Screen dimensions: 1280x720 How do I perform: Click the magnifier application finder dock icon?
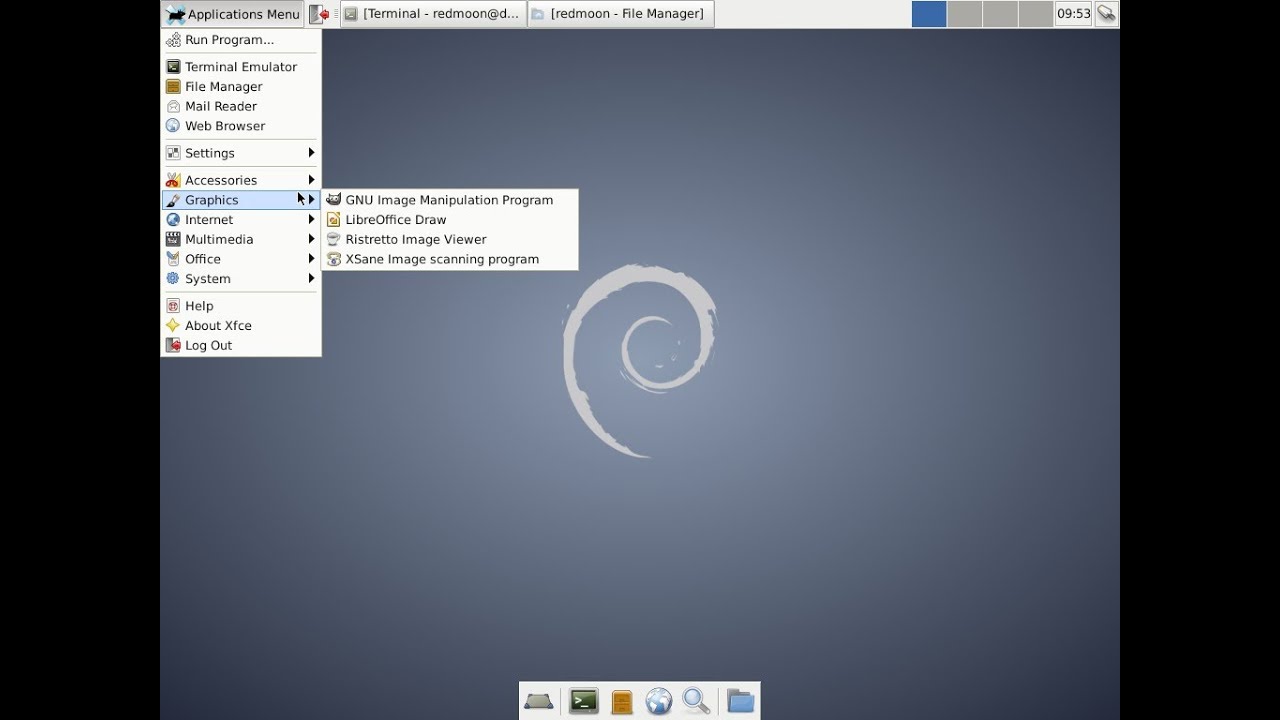[x=696, y=701]
